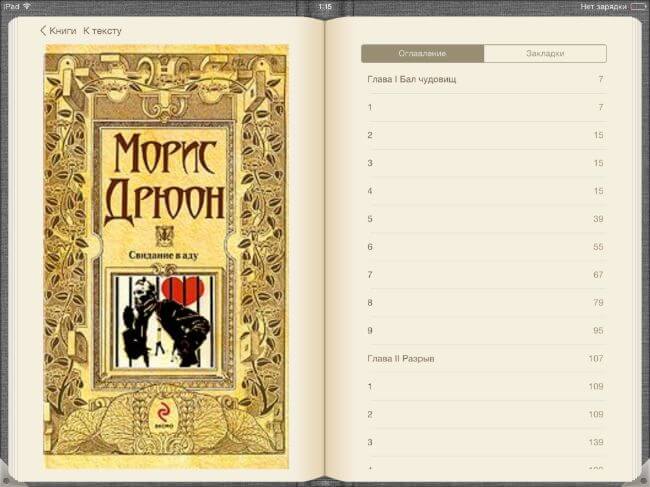
Task: Open section 8 on page 79
Action: (485, 303)
